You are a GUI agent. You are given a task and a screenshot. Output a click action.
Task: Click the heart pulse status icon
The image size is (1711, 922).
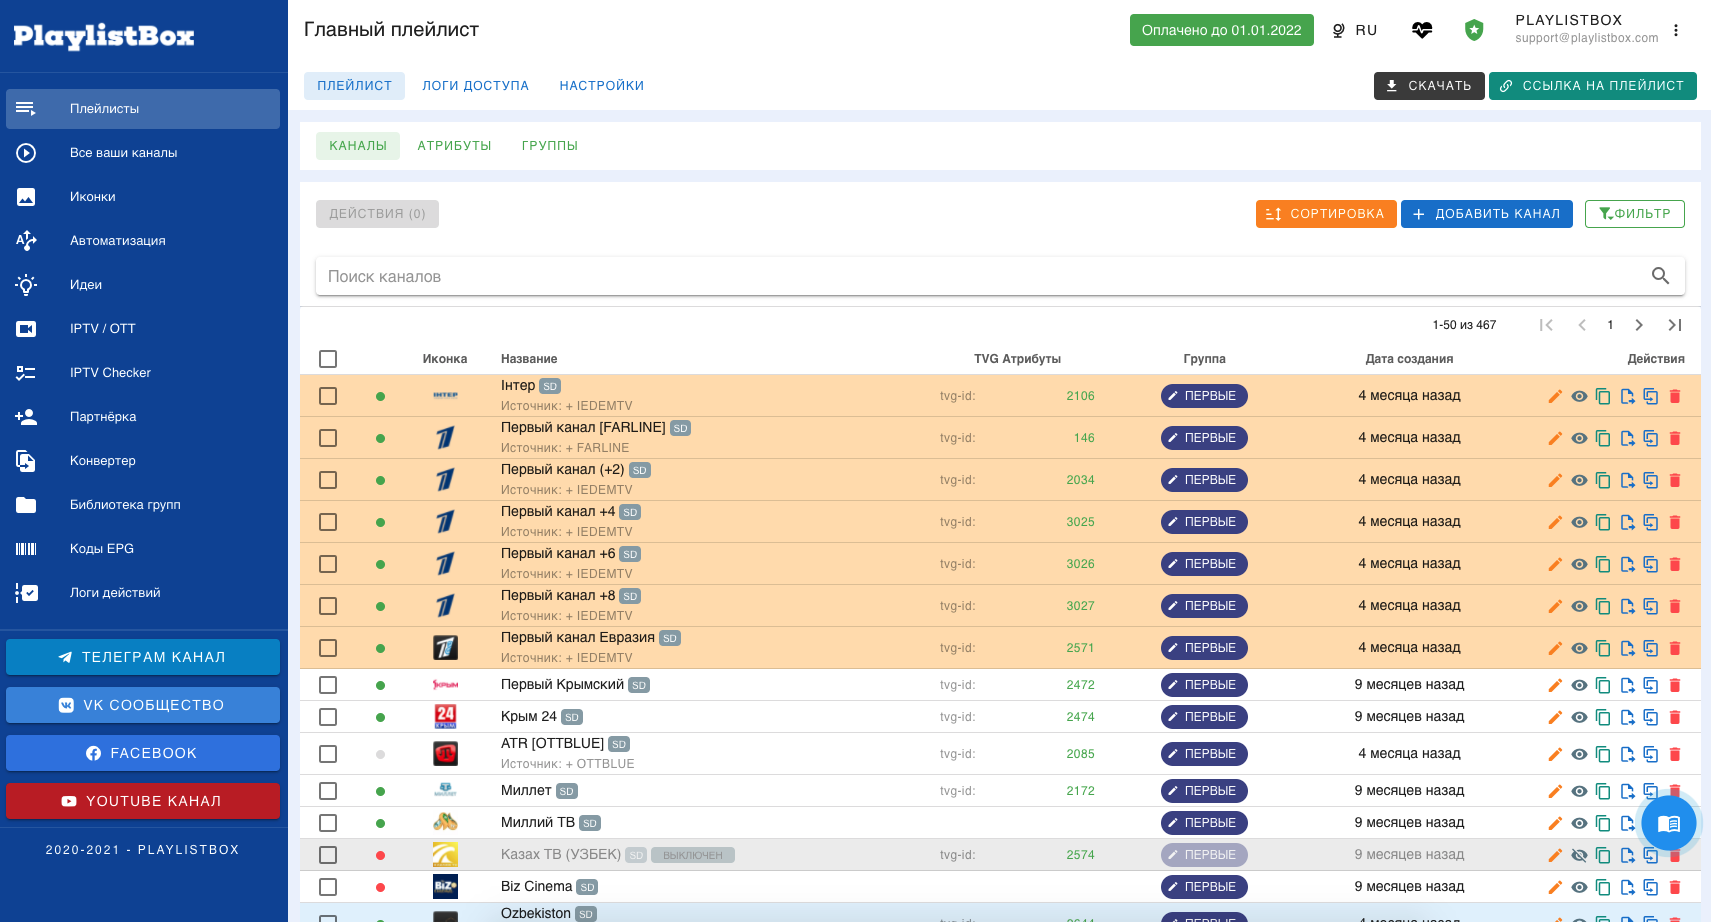coord(1422,30)
